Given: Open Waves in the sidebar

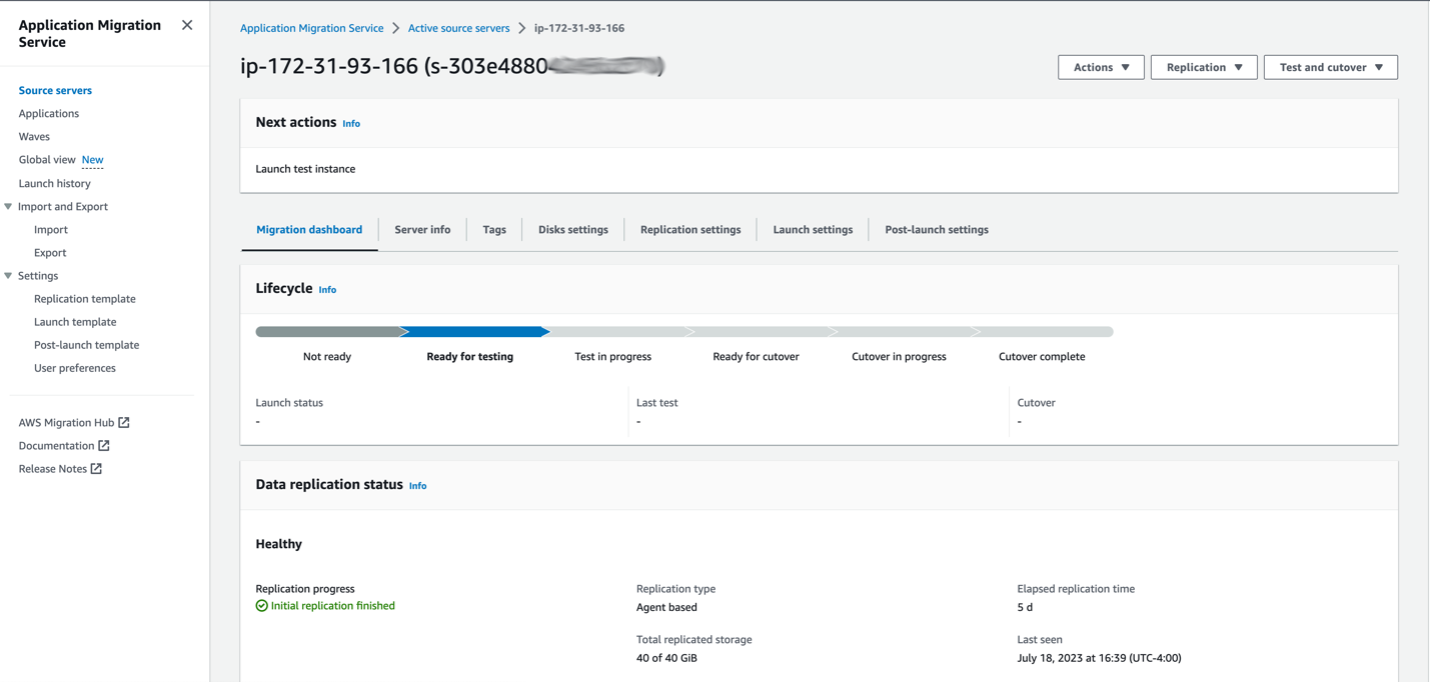Looking at the screenshot, I should [x=34, y=136].
